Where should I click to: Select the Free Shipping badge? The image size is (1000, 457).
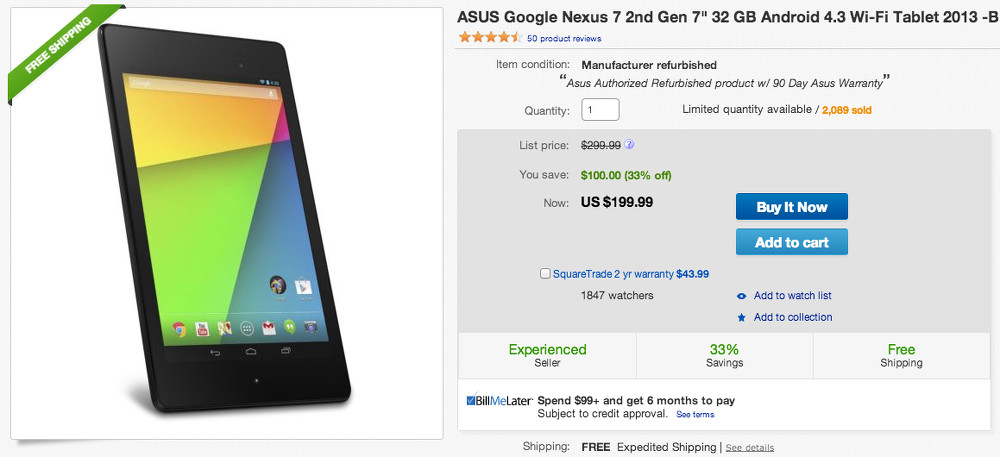tap(901, 355)
